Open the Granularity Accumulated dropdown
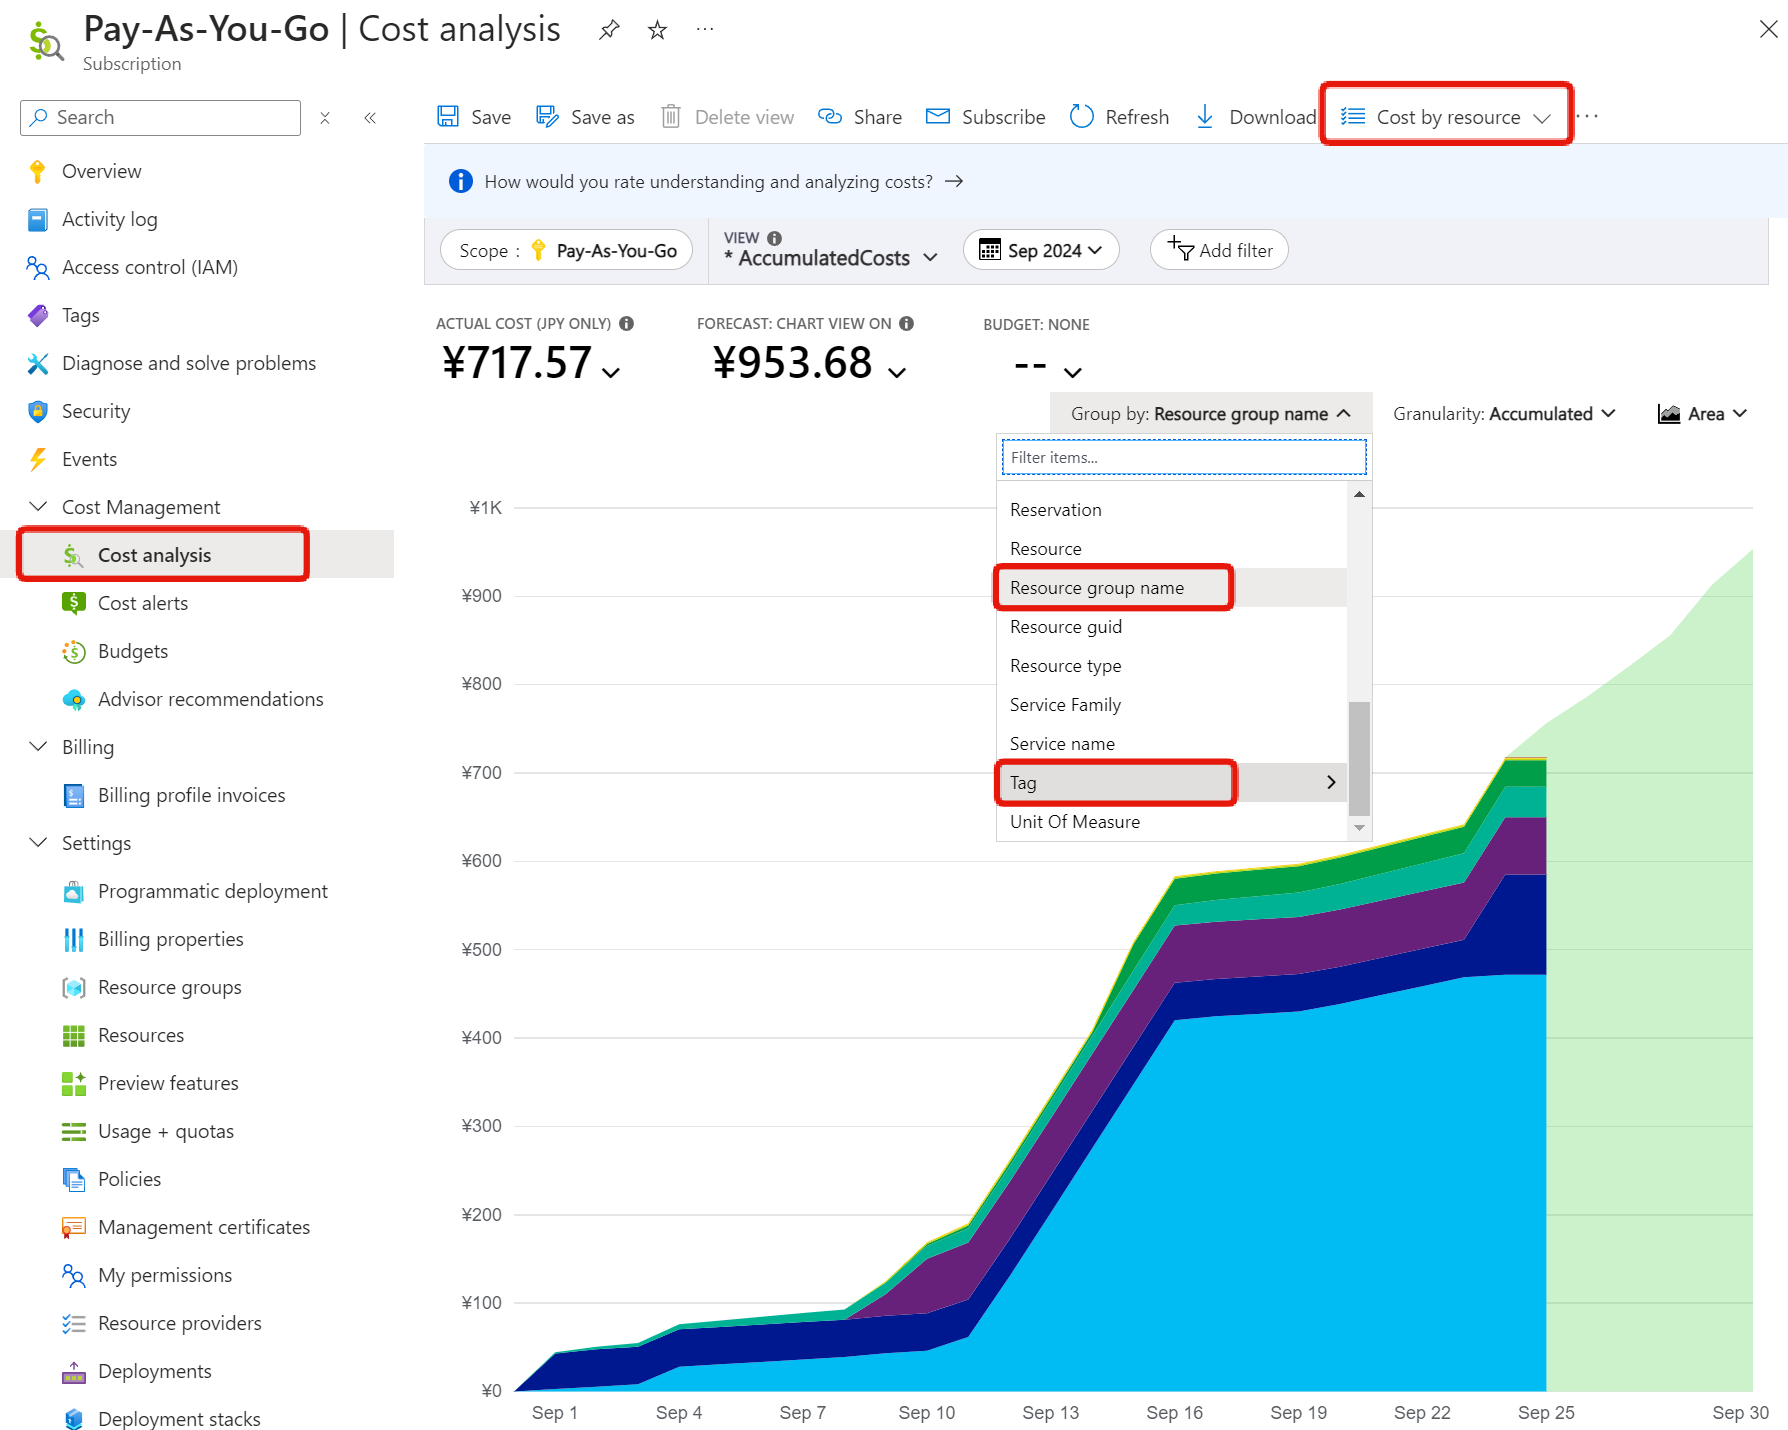1788x1430 pixels. (x=1504, y=414)
